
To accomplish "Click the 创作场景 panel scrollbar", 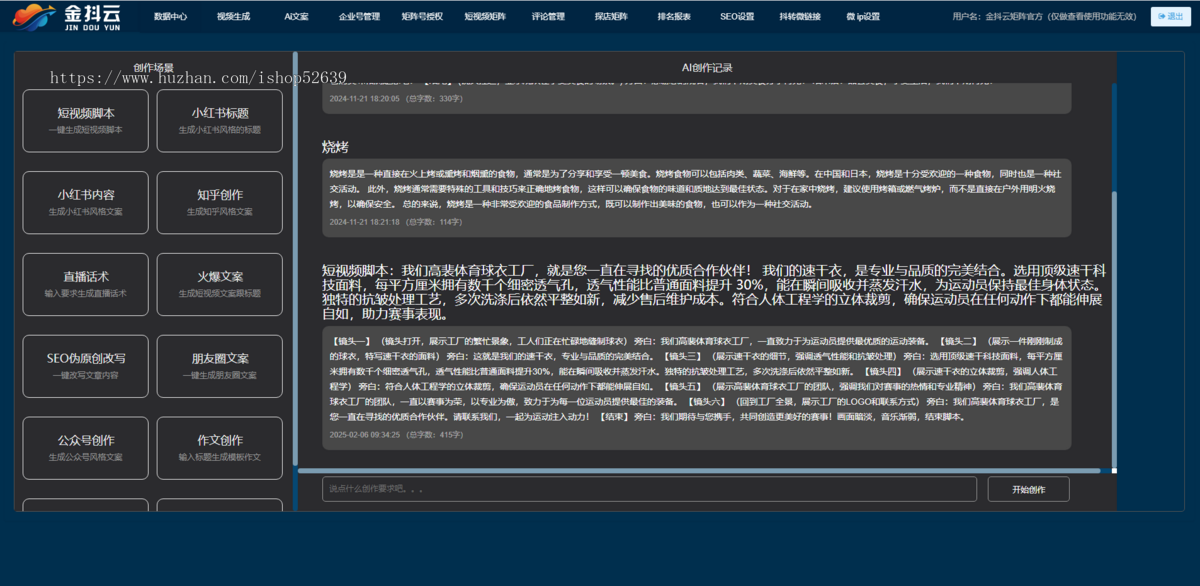I will pos(295,260).
